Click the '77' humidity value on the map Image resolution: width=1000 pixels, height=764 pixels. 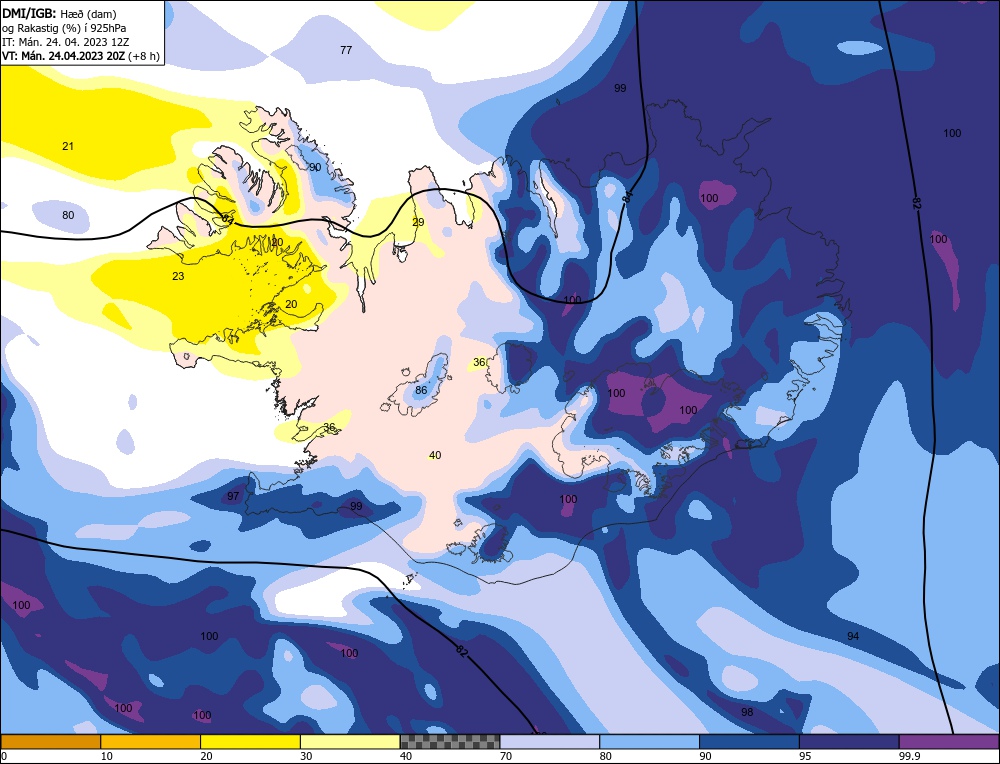click(x=346, y=50)
